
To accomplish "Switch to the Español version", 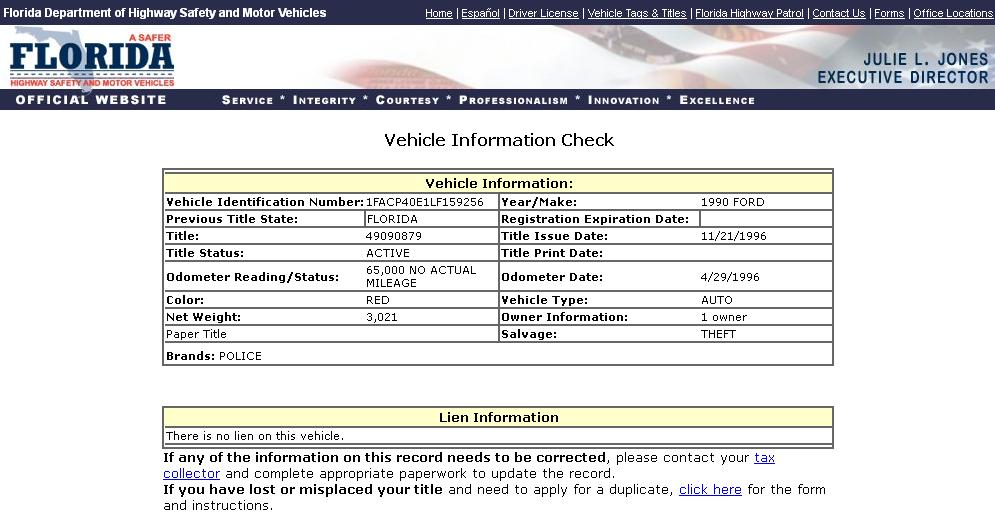I will [480, 13].
